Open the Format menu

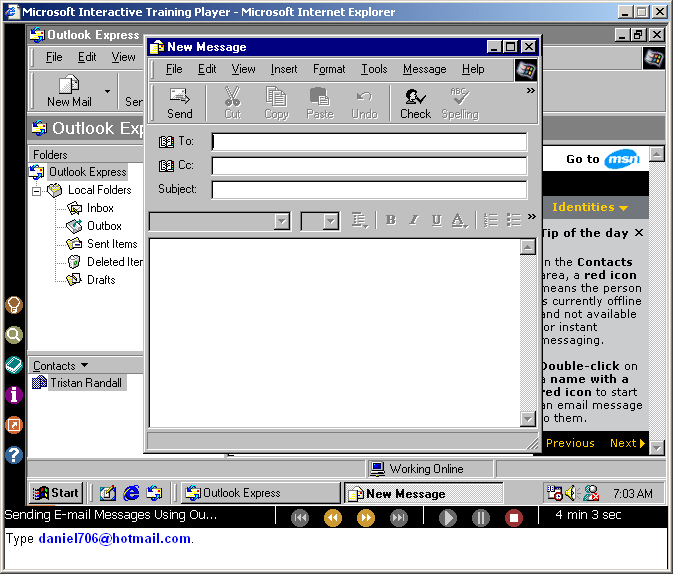[x=329, y=69]
